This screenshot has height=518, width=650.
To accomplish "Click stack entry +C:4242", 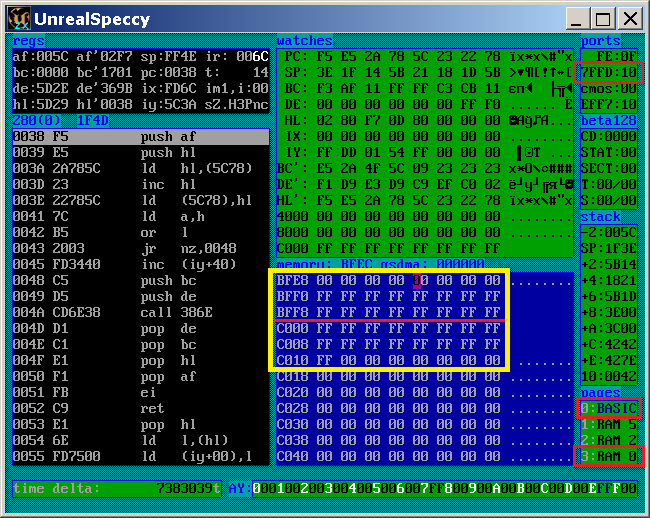I will click(x=609, y=344).
